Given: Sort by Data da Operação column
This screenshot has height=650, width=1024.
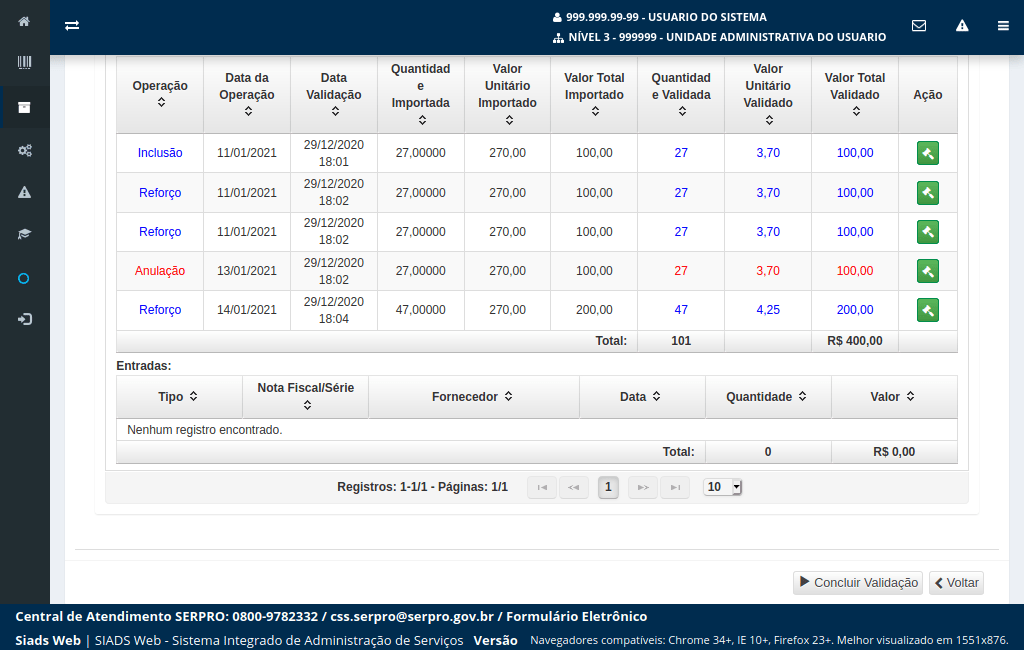Looking at the screenshot, I should tap(248, 112).
